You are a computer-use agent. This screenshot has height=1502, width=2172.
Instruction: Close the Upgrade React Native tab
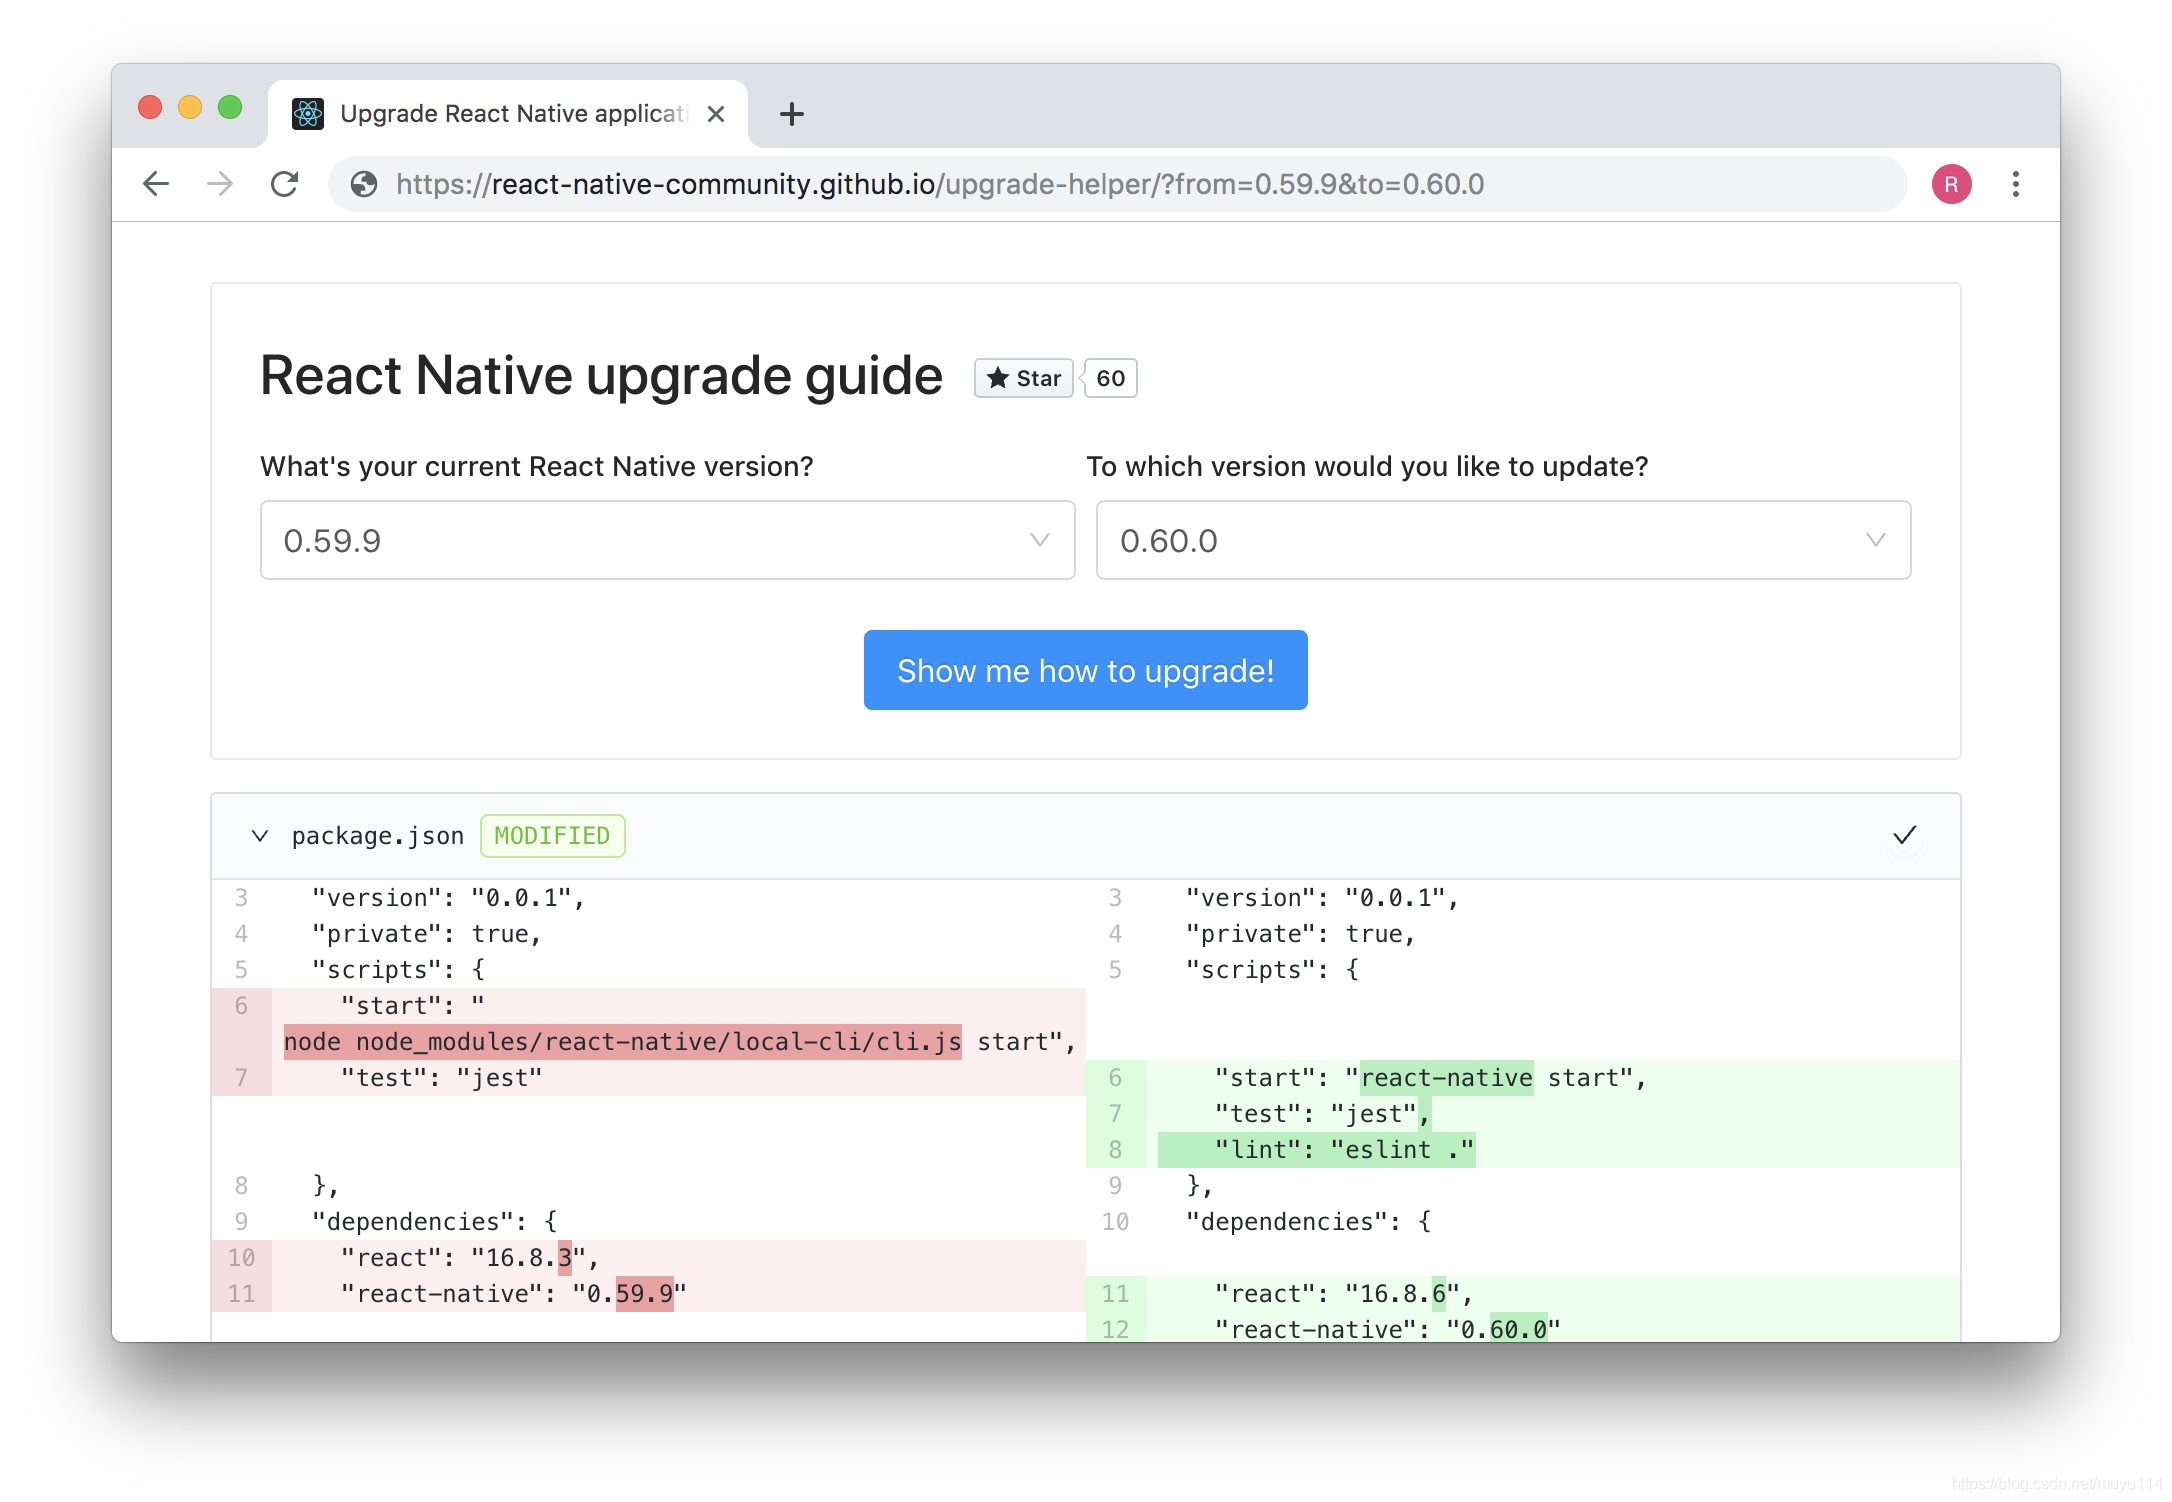[716, 114]
